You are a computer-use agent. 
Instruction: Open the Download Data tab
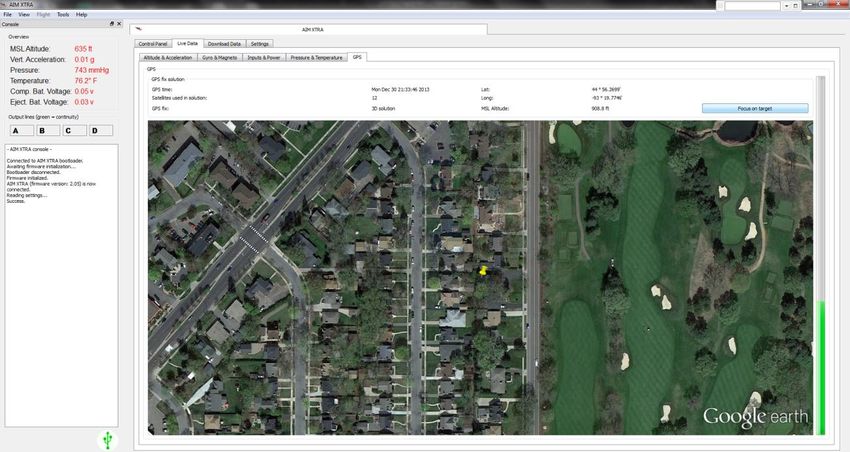224,44
